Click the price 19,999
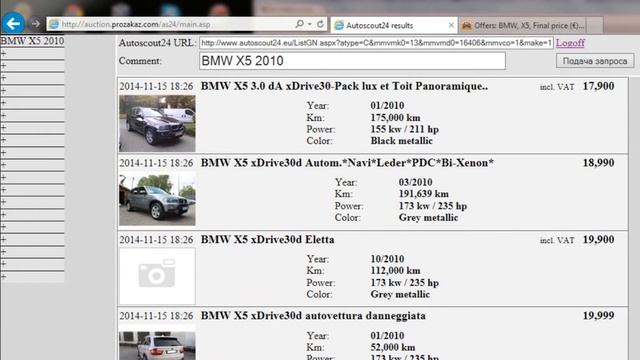Screen dimensions: 640x360 [598, 316]
